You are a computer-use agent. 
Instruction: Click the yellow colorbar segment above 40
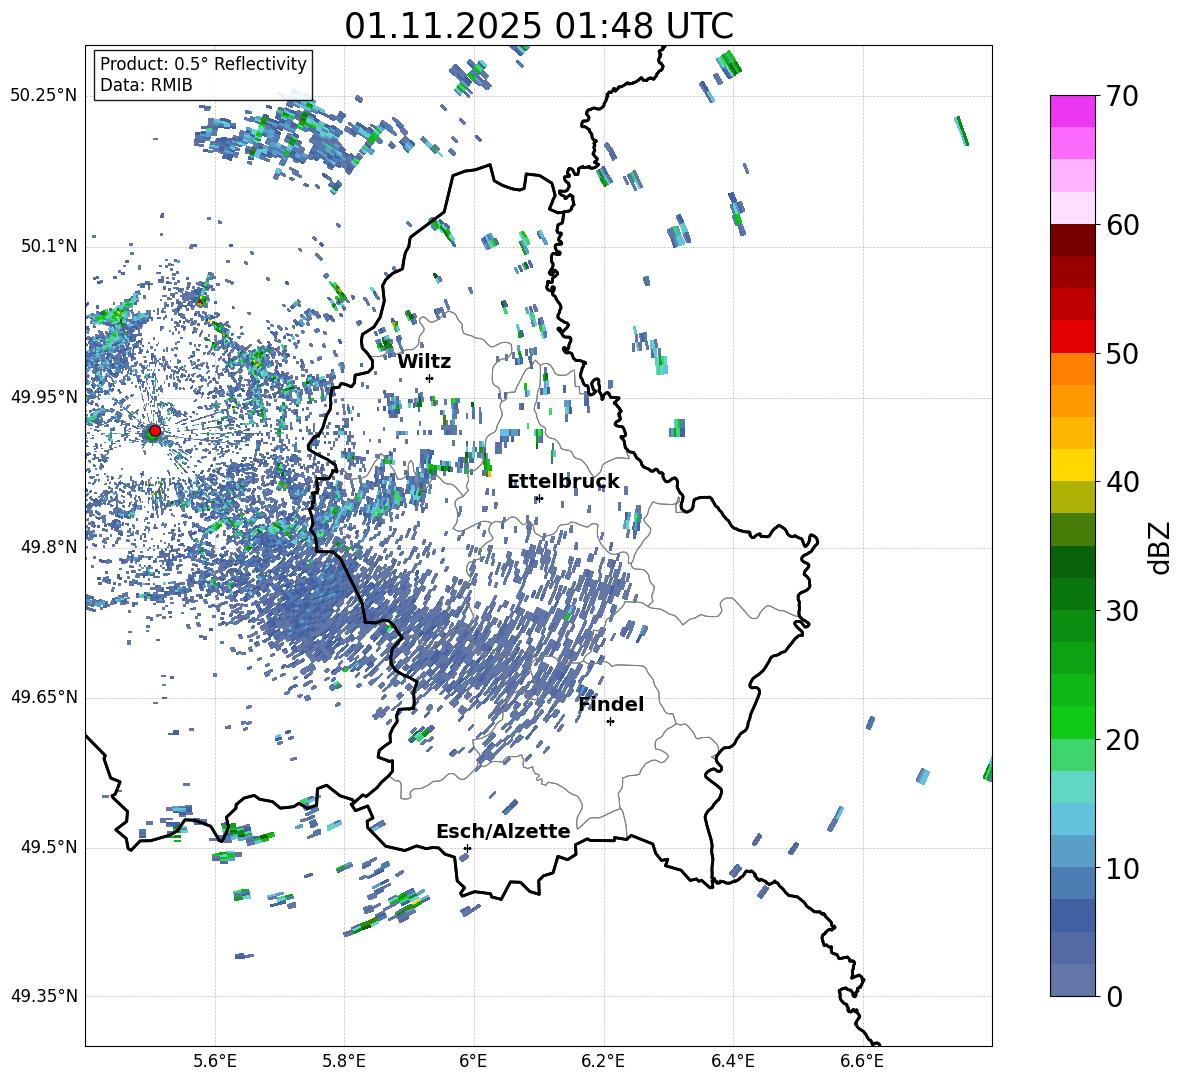(x=1072, y=465)
